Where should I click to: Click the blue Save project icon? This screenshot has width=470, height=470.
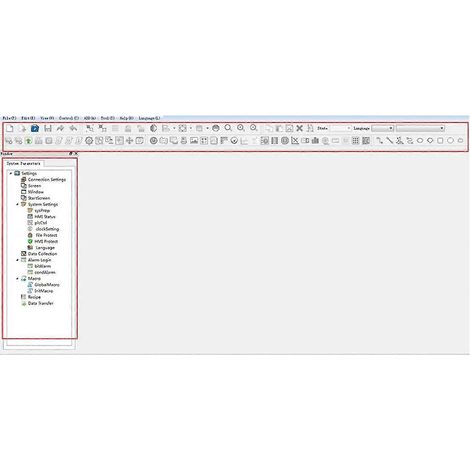pyautogui.click(x=35, y=128)
